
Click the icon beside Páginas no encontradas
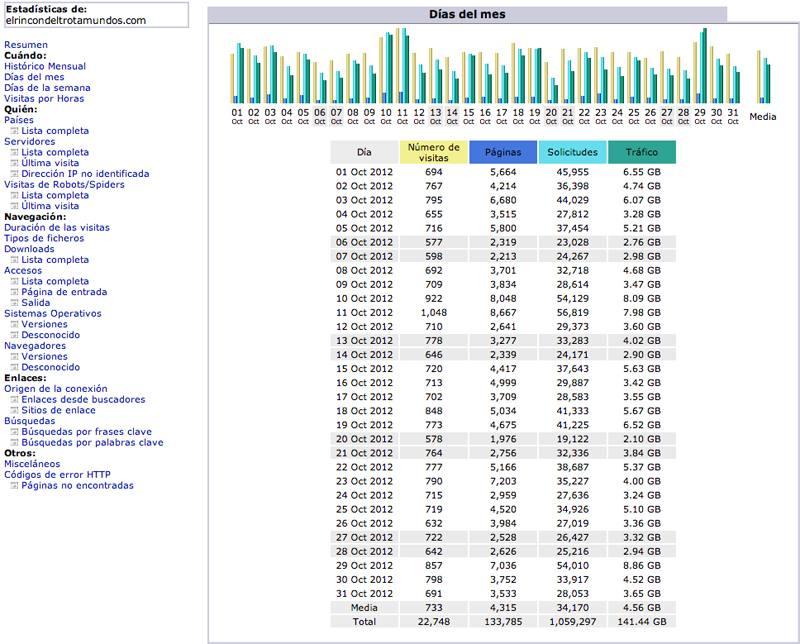(15, 486)
